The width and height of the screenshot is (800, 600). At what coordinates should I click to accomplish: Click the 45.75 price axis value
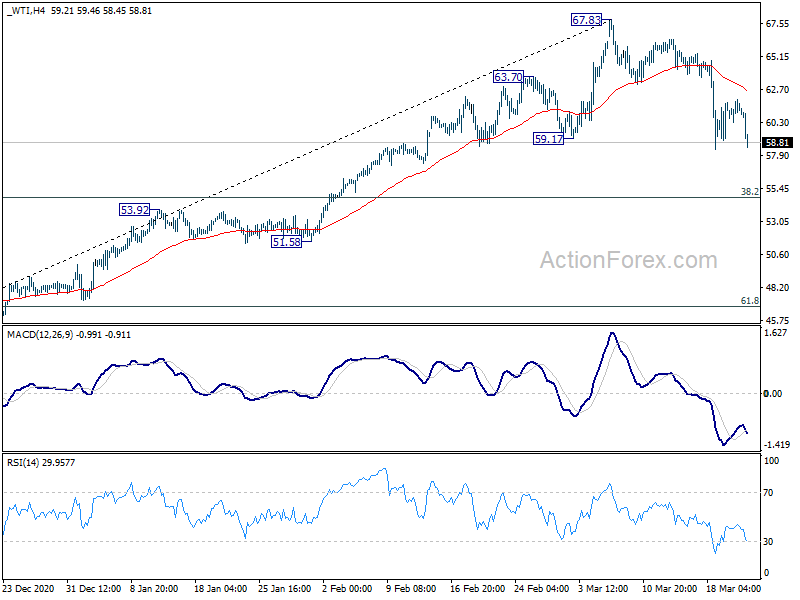777,321
